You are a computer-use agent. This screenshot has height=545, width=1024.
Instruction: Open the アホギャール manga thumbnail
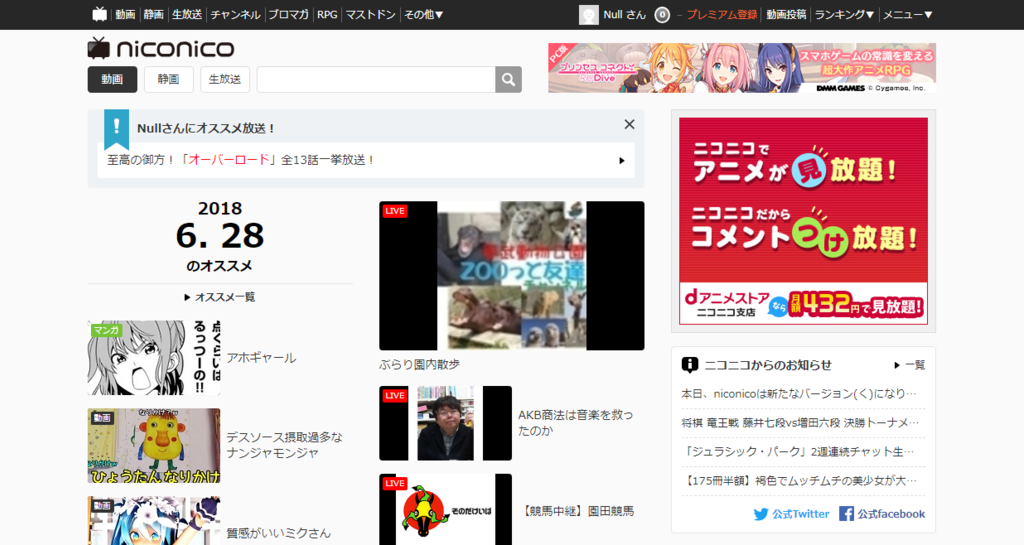coord(154,358)
